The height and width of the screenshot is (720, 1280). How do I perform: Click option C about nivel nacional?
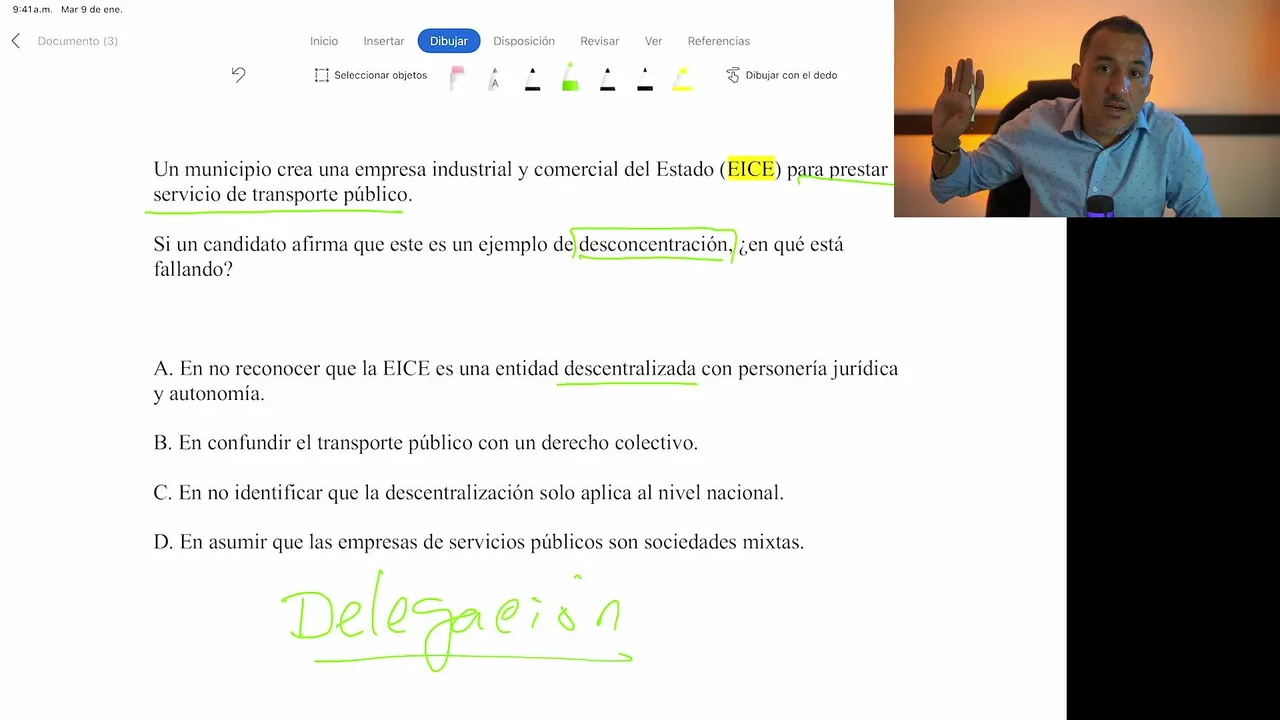pyautogui.click(x=469, y=493)
